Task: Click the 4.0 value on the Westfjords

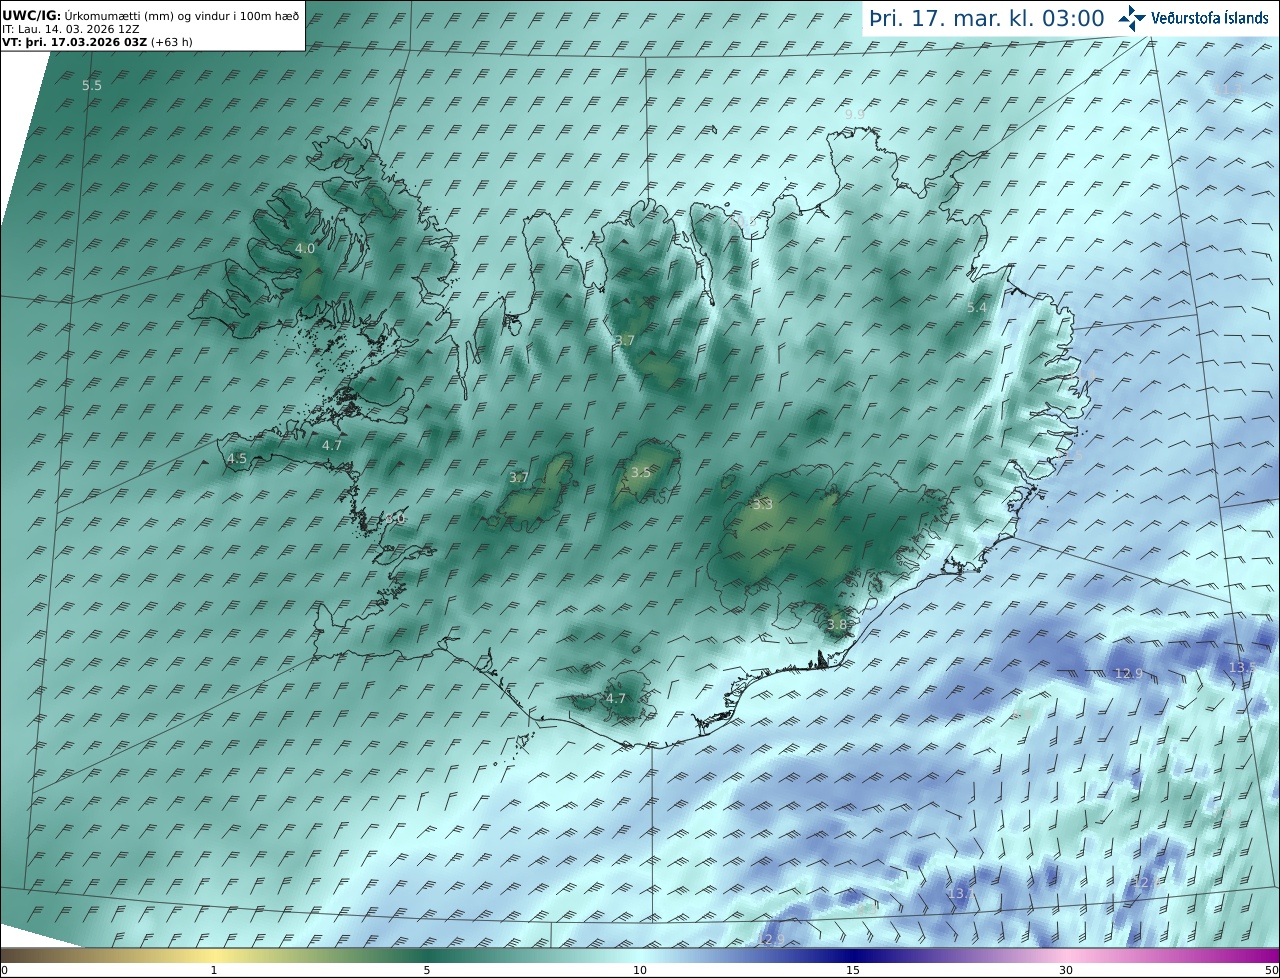Action: click(x=305, y=248)
